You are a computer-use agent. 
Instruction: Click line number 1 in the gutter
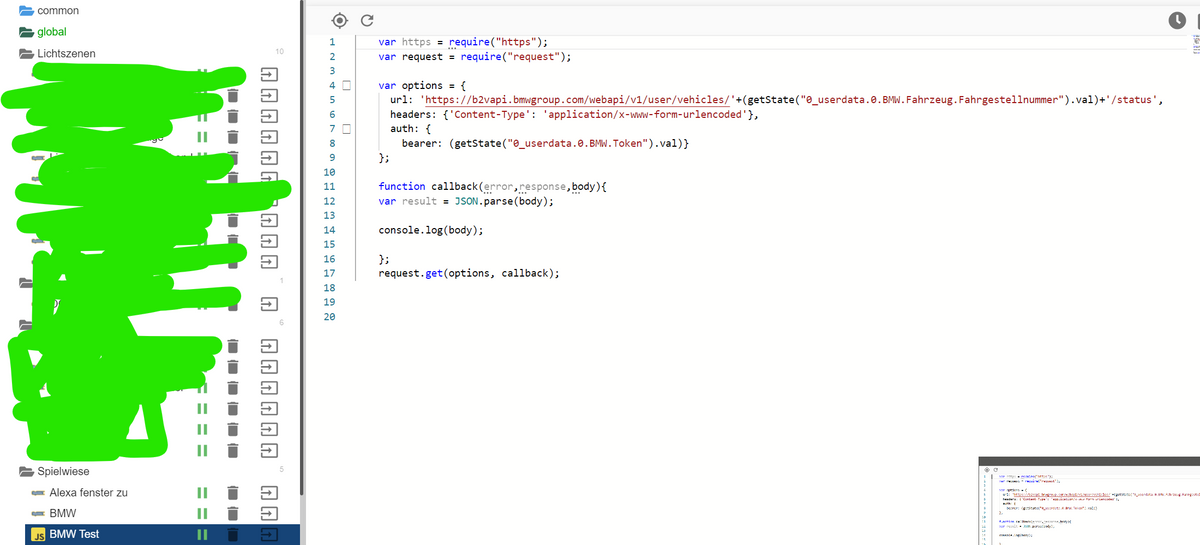click(x=332, y=42)
